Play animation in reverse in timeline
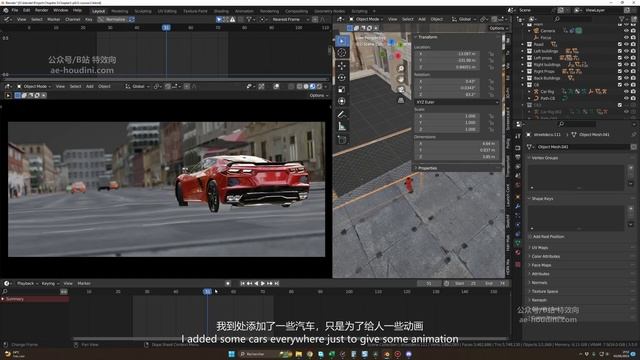640x360 pixels. pos(256,283)
